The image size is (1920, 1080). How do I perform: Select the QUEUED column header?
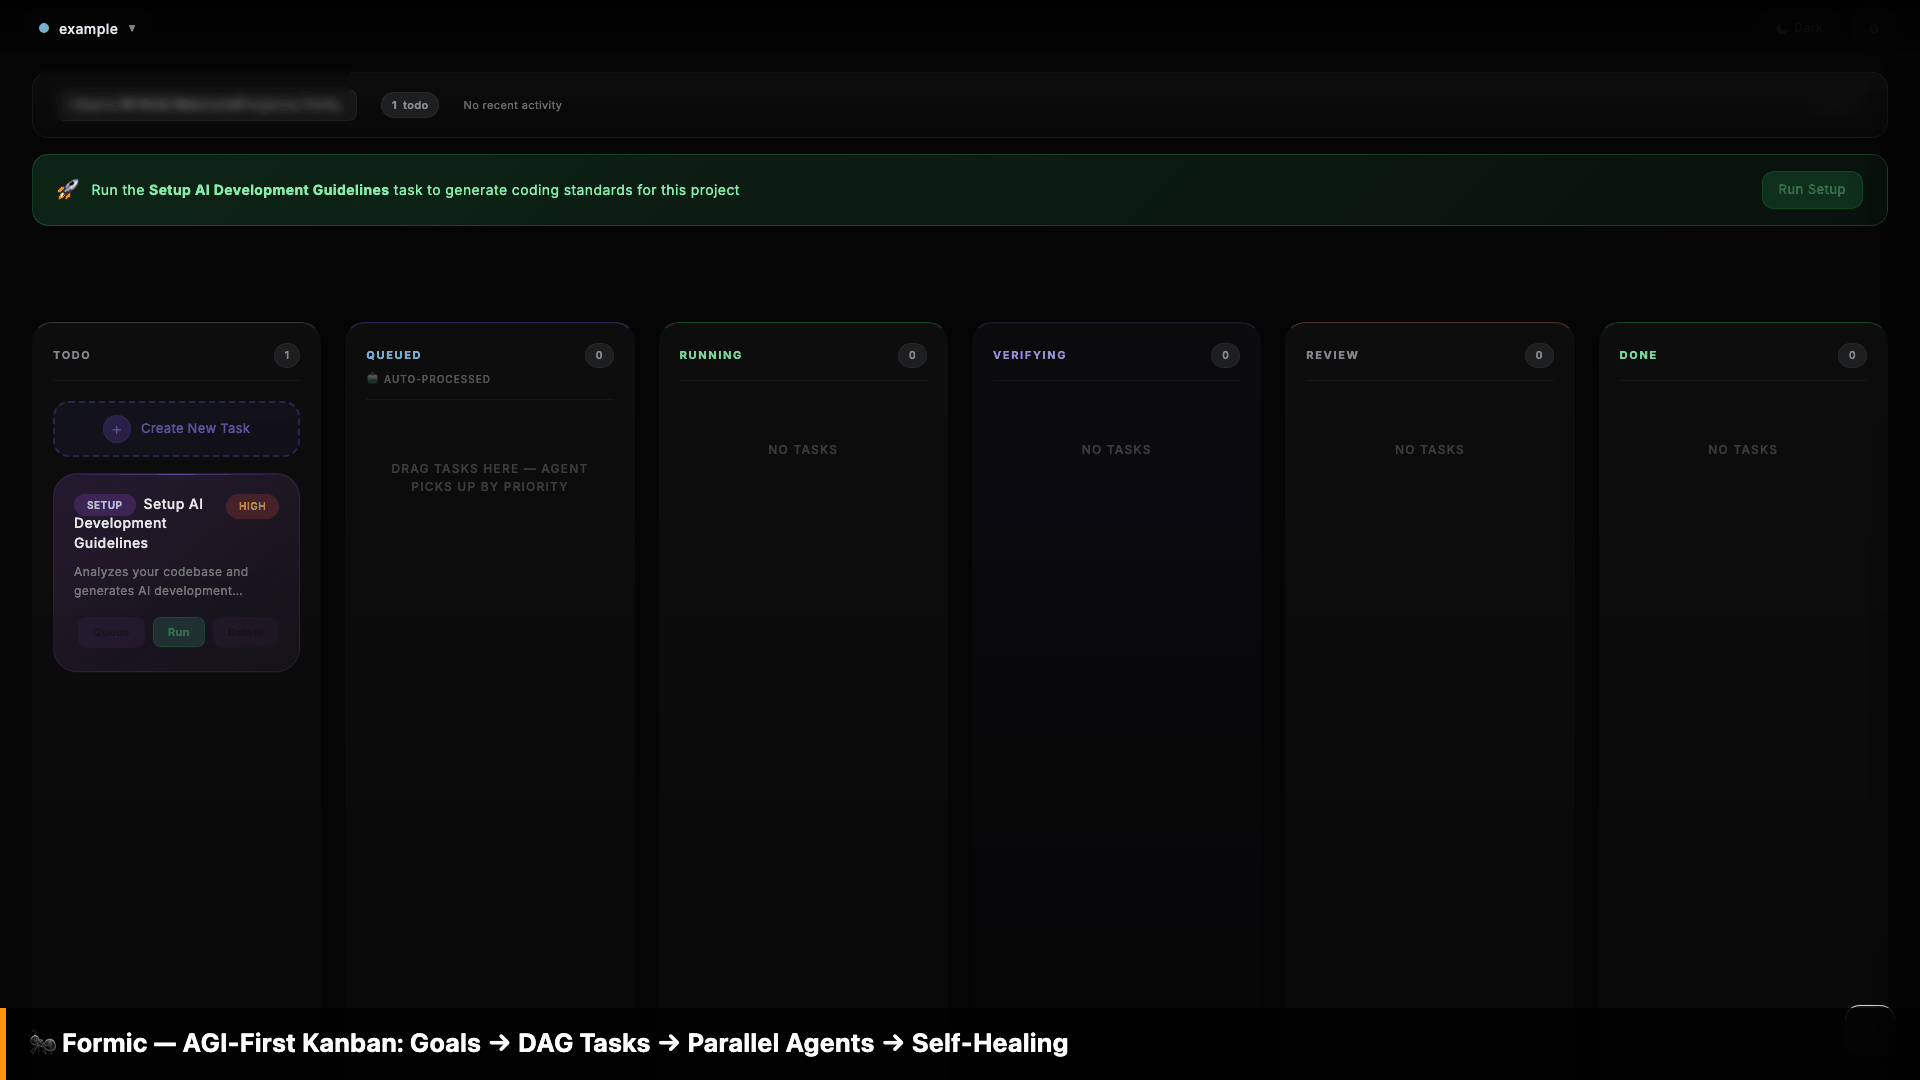(393, 355)
